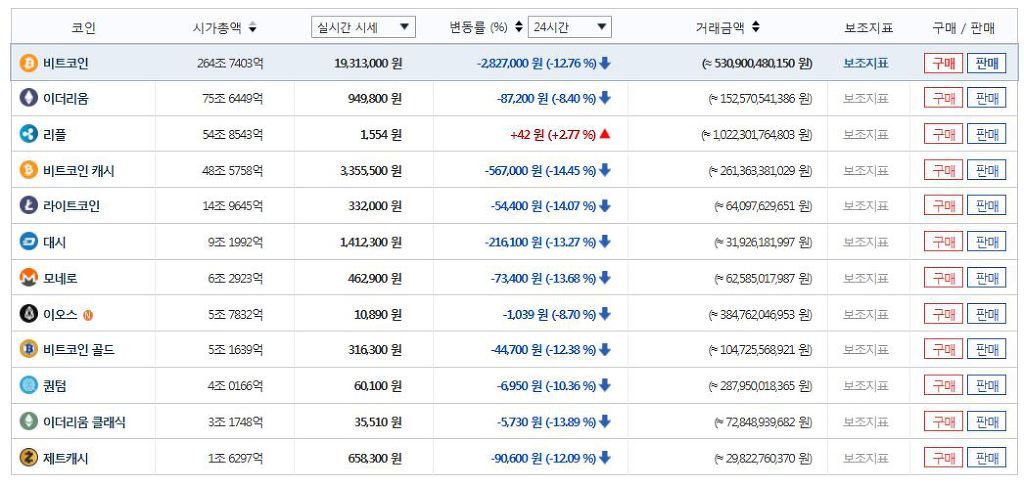Click the change -6,950 원 (-10.36 %)
Image resolution: width=1024 pixels, height=487 pixels.
(546, 386)
